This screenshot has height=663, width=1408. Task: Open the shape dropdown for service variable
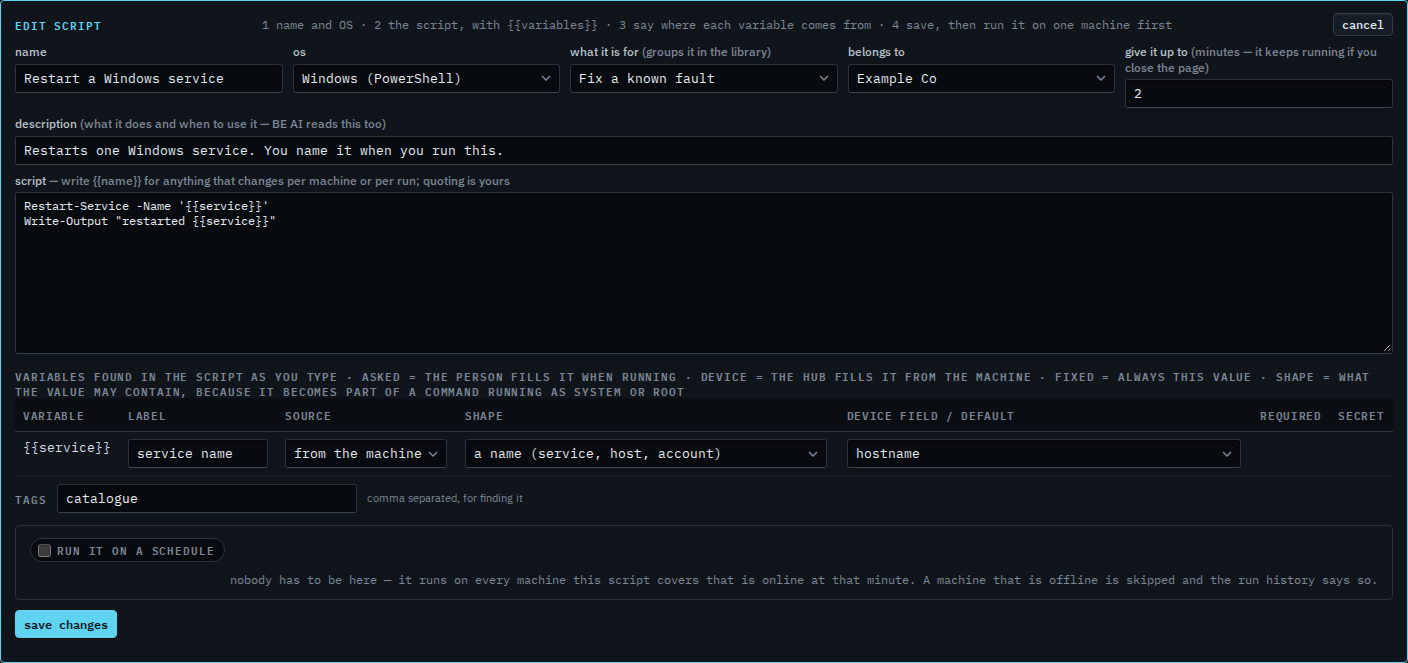pyautogui.click(x=646, y=453)
